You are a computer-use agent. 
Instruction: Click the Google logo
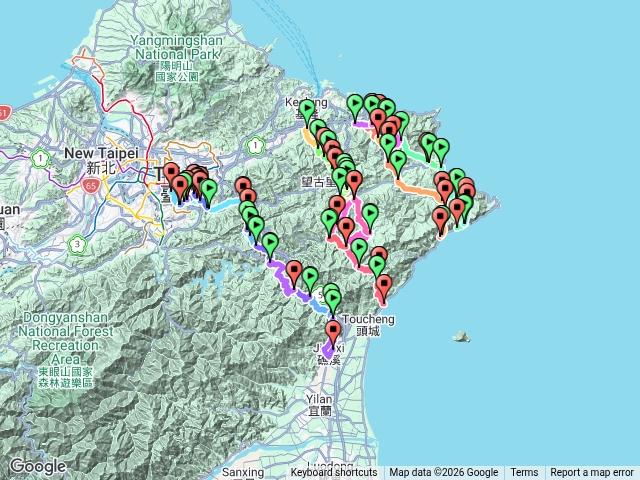(38, 466)
